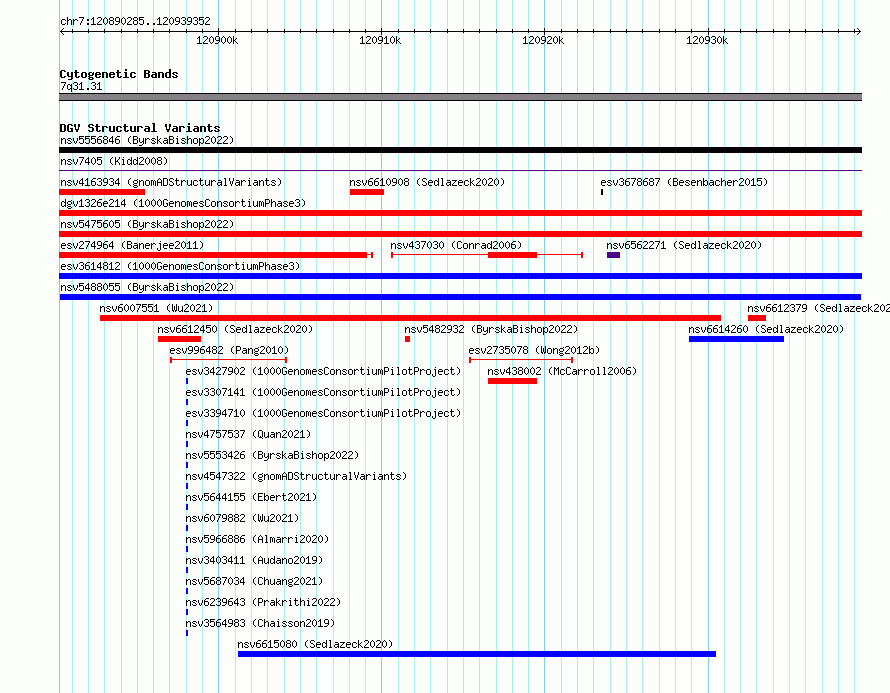
Task: Click the red esv274964 feature bar
Action: tap(216, 255)
